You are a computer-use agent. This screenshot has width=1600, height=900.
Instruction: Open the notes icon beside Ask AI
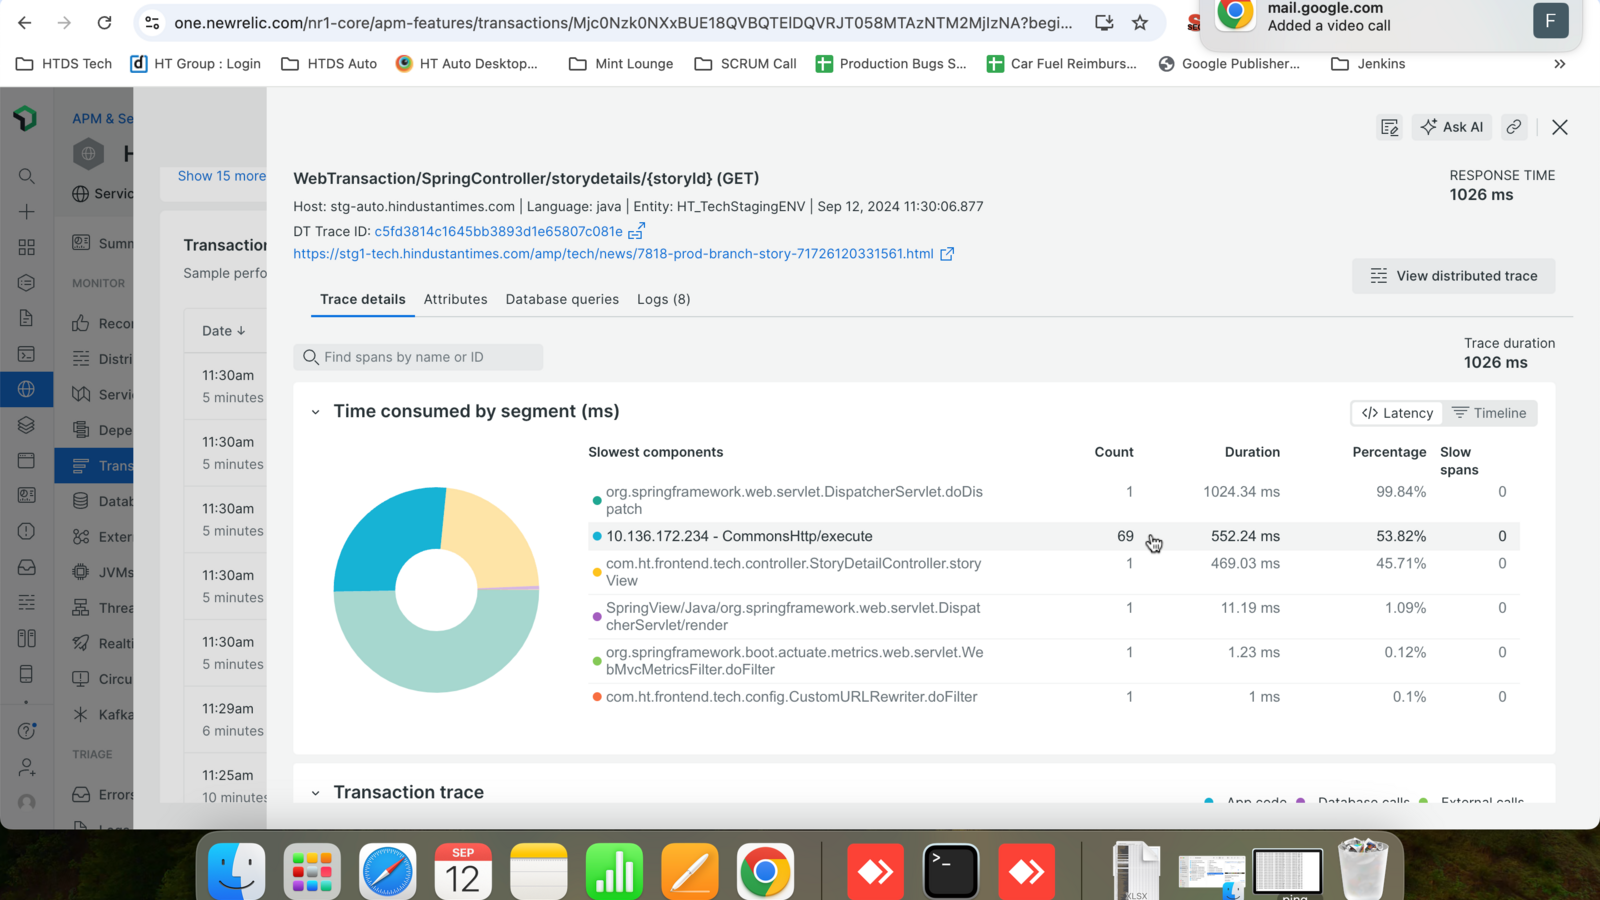coord(1389,127)
